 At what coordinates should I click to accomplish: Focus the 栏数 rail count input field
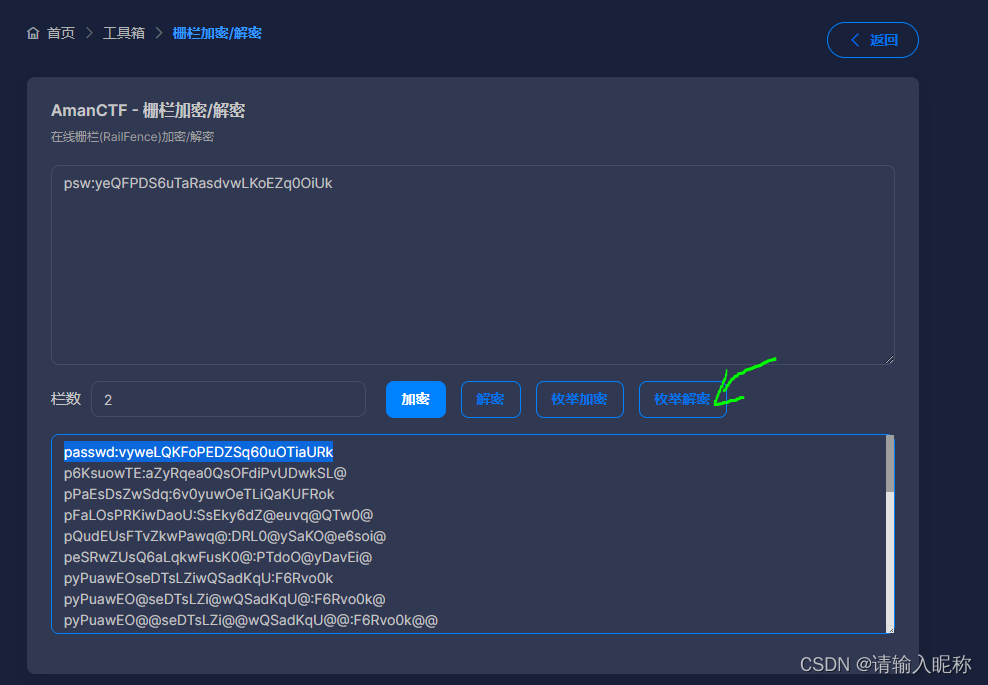point(228,399)
